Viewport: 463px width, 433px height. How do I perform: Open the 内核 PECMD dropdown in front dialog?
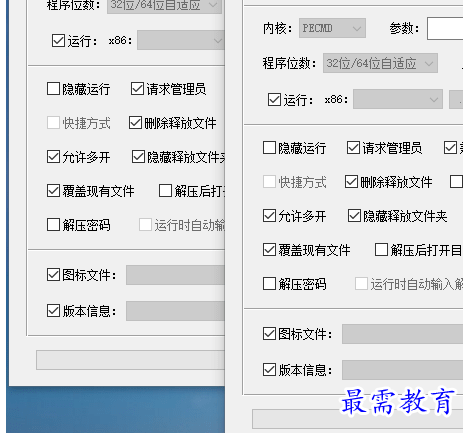point(332,28)
